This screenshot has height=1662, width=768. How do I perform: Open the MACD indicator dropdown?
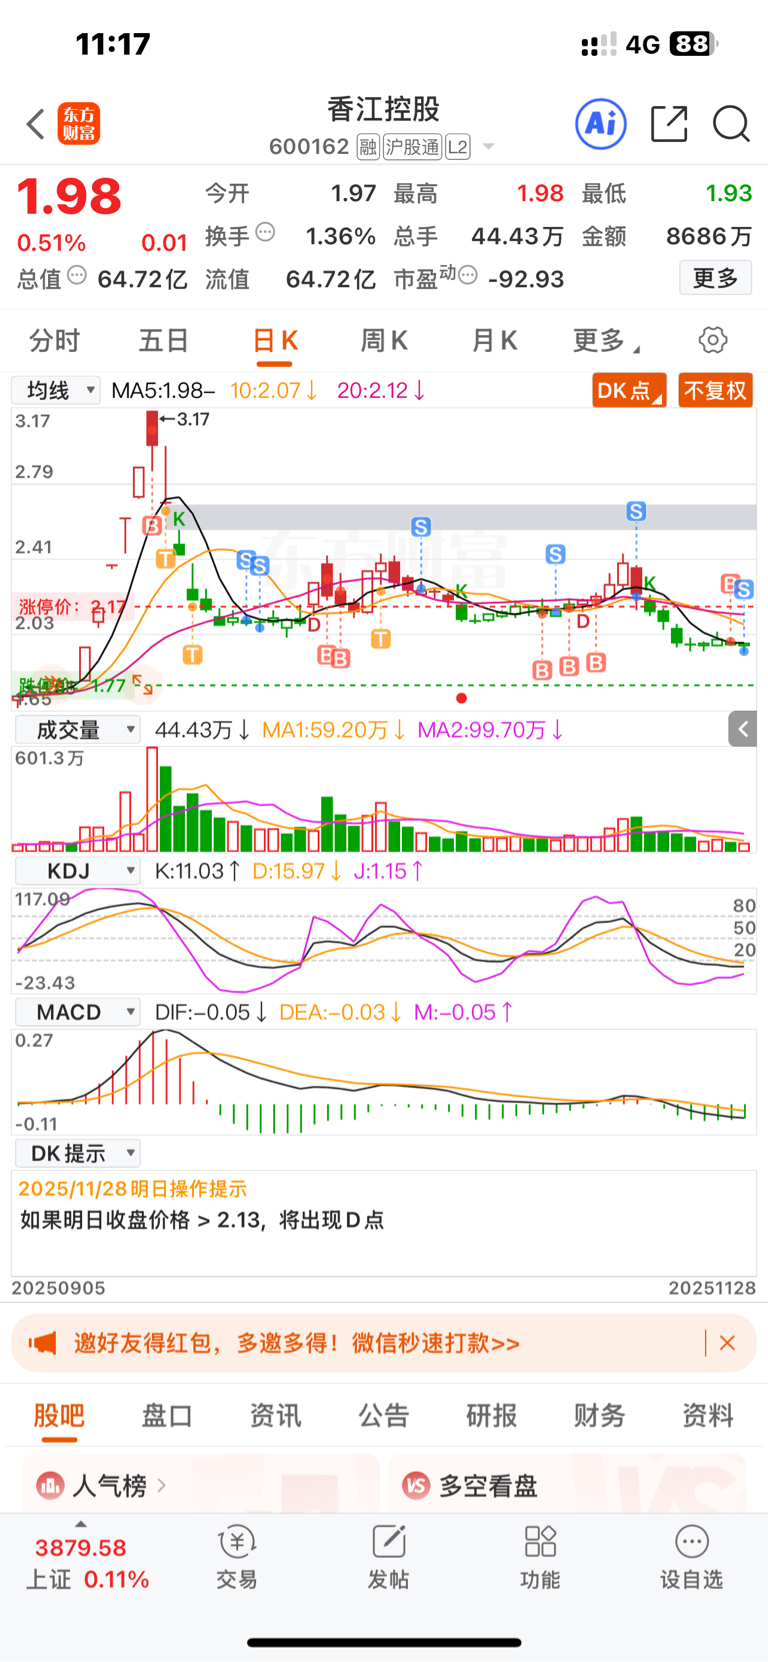point(76,1012)
